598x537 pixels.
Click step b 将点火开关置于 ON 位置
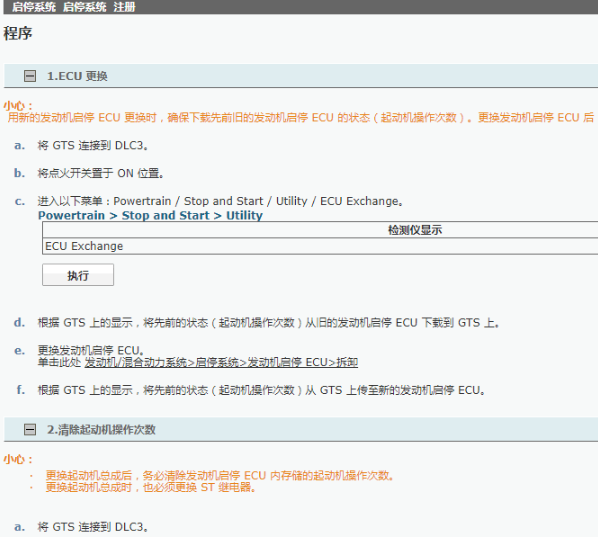[101, 173]
